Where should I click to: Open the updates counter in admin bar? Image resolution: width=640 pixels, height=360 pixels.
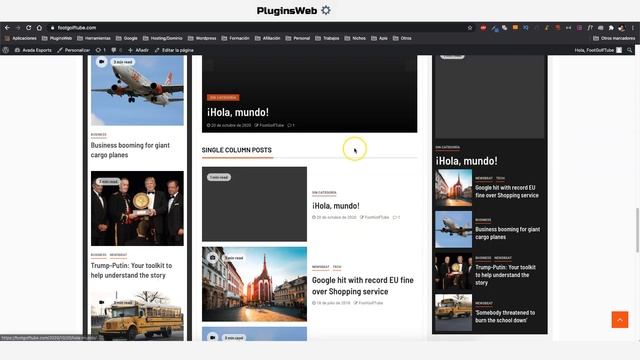(100, 50)
